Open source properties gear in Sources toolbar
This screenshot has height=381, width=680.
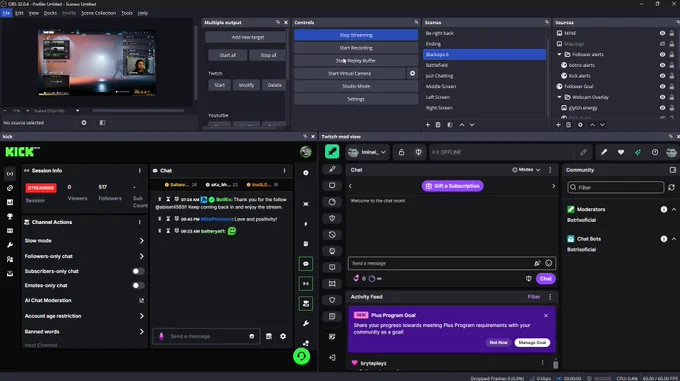tap(580, 125)
